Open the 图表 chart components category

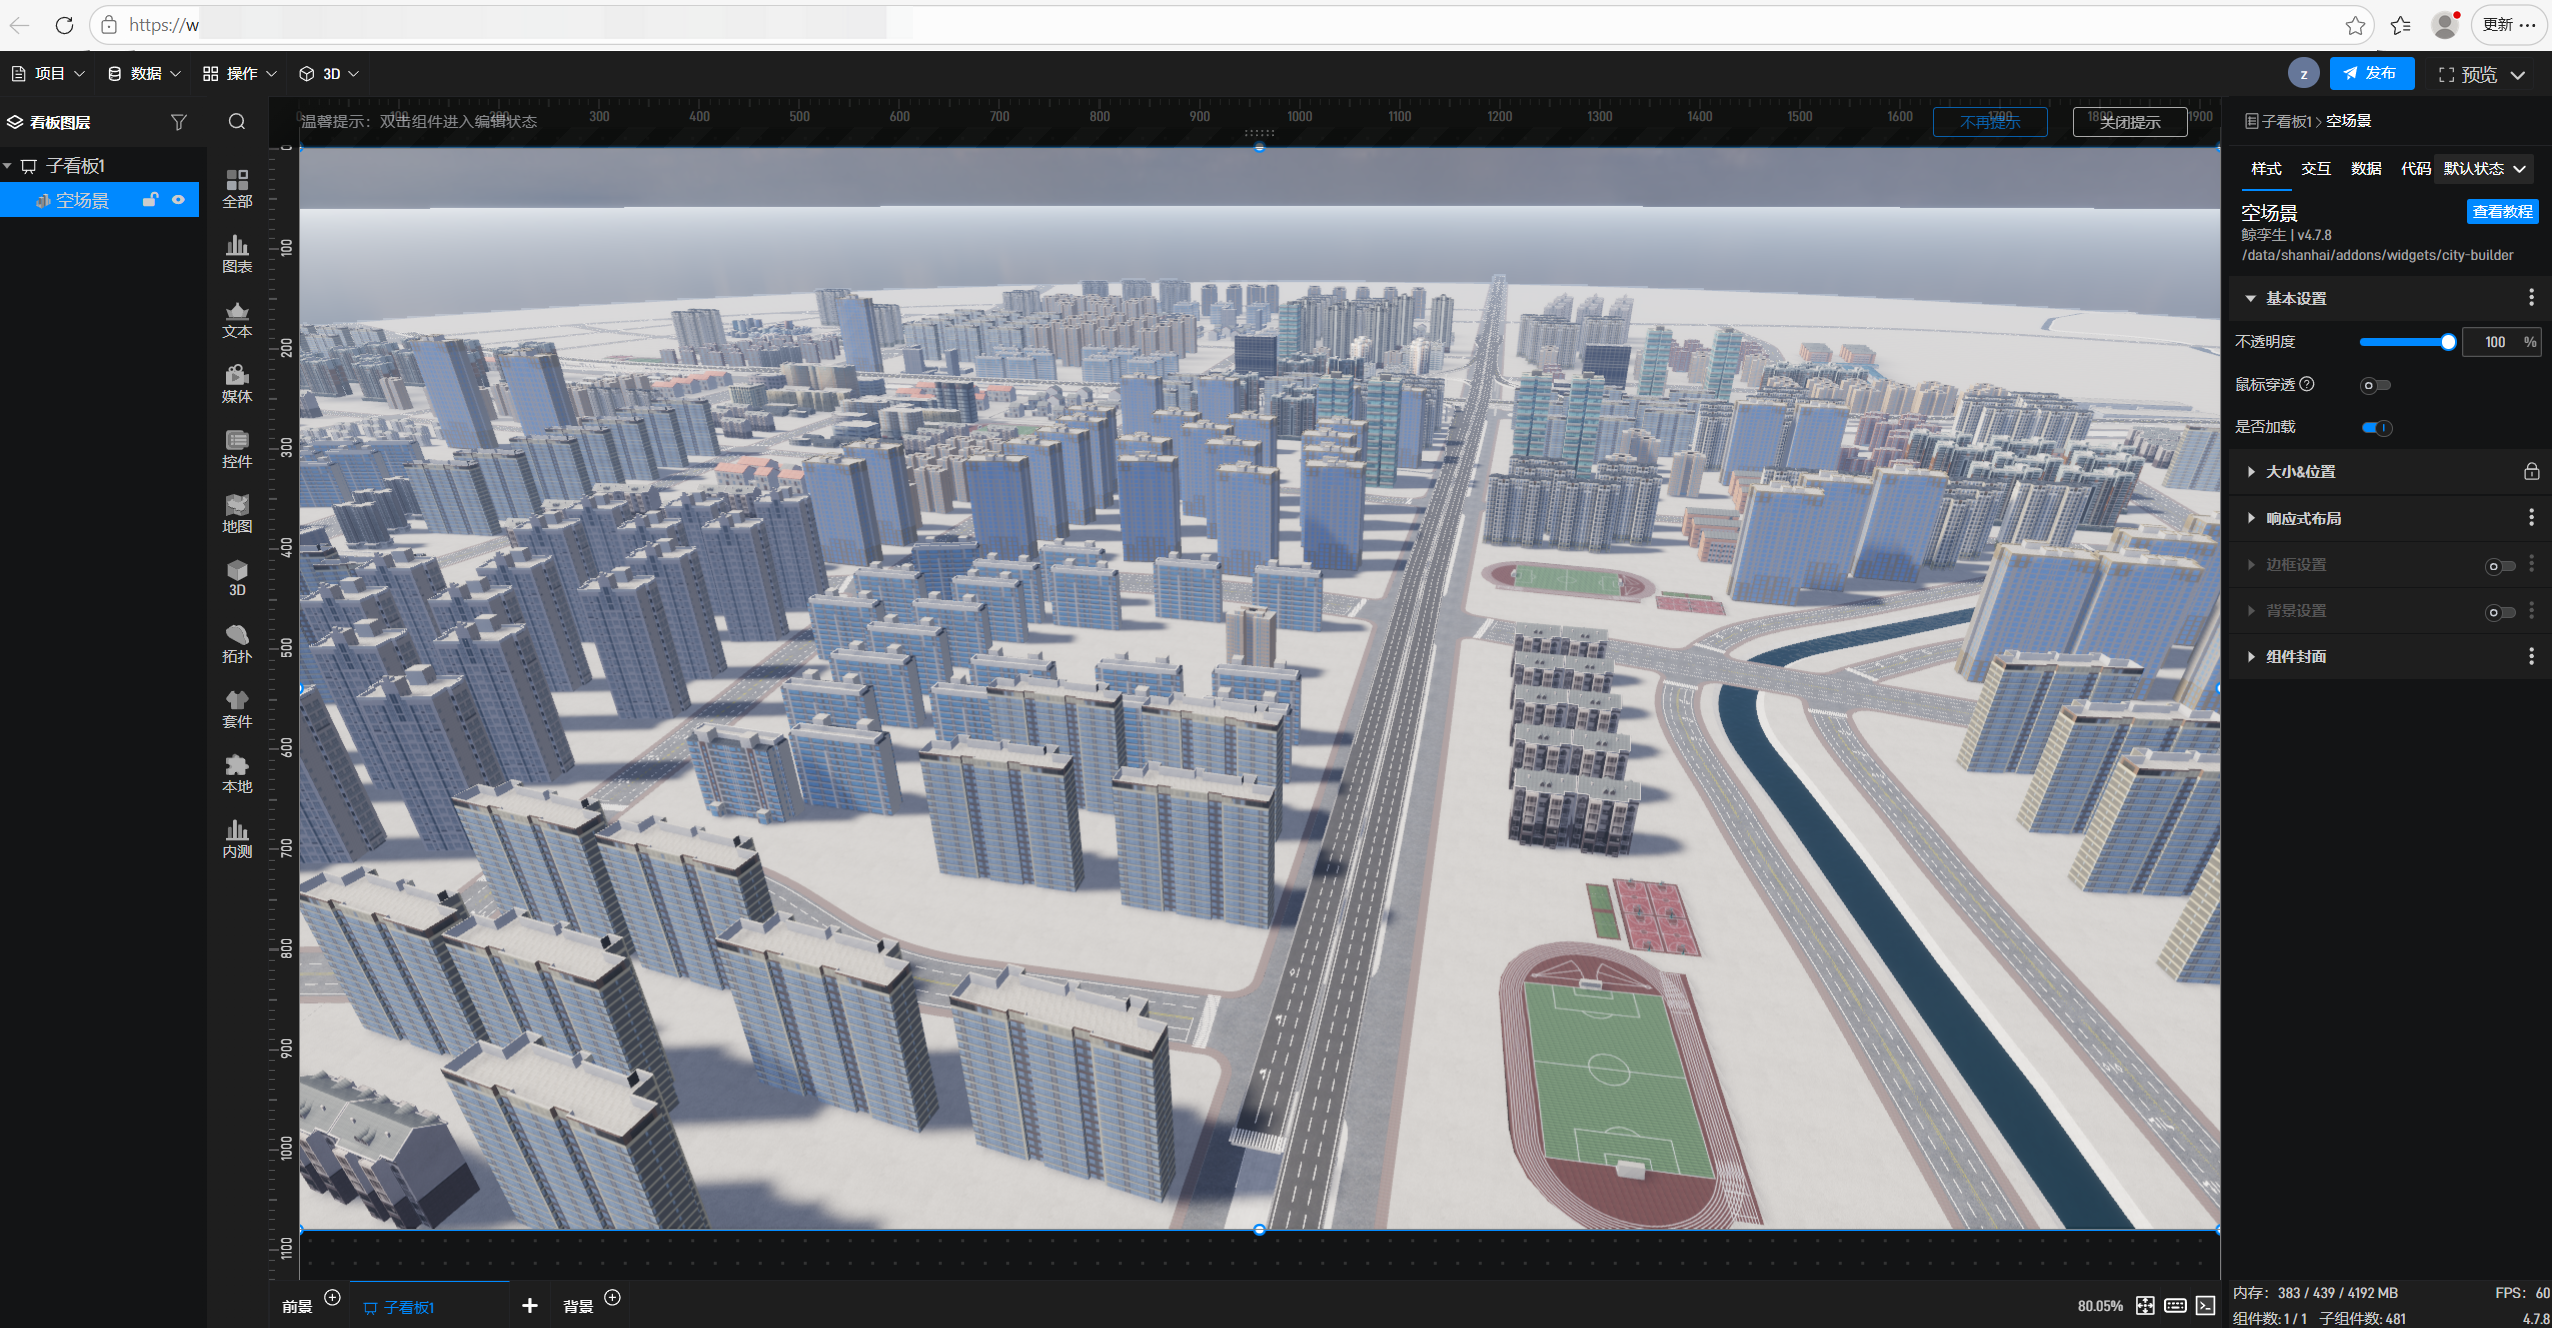pyautogui.click(x=237, y=254)
